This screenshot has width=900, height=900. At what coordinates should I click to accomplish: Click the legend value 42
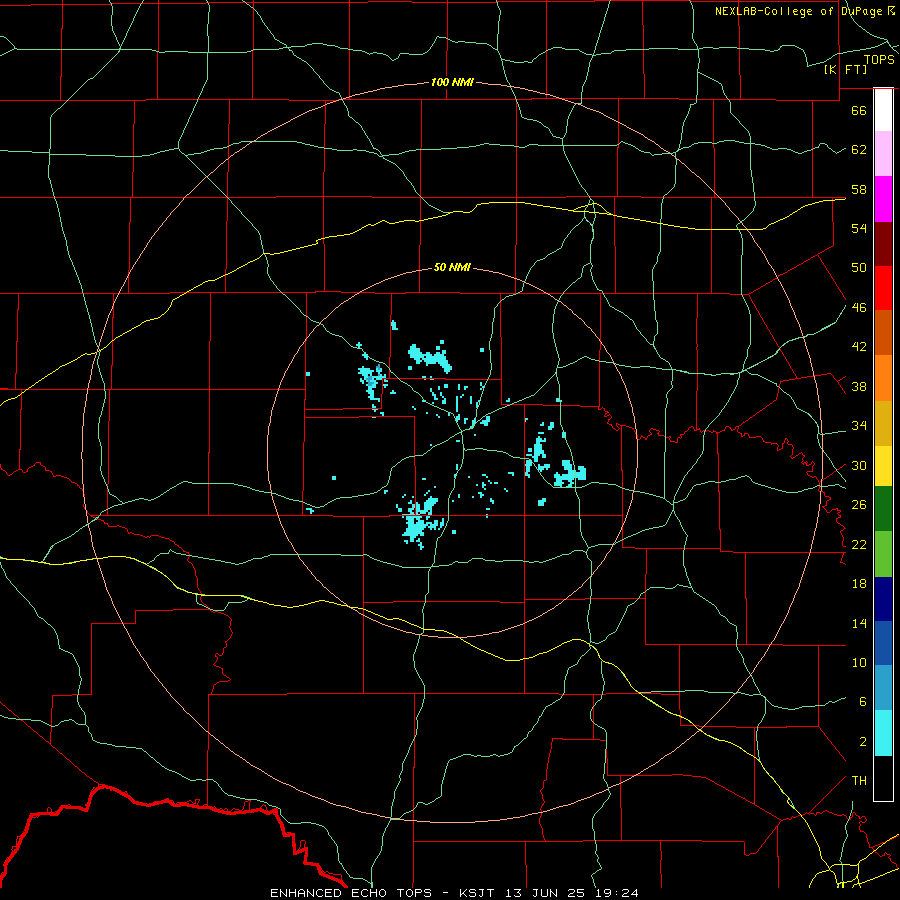(x=859, y=346)
